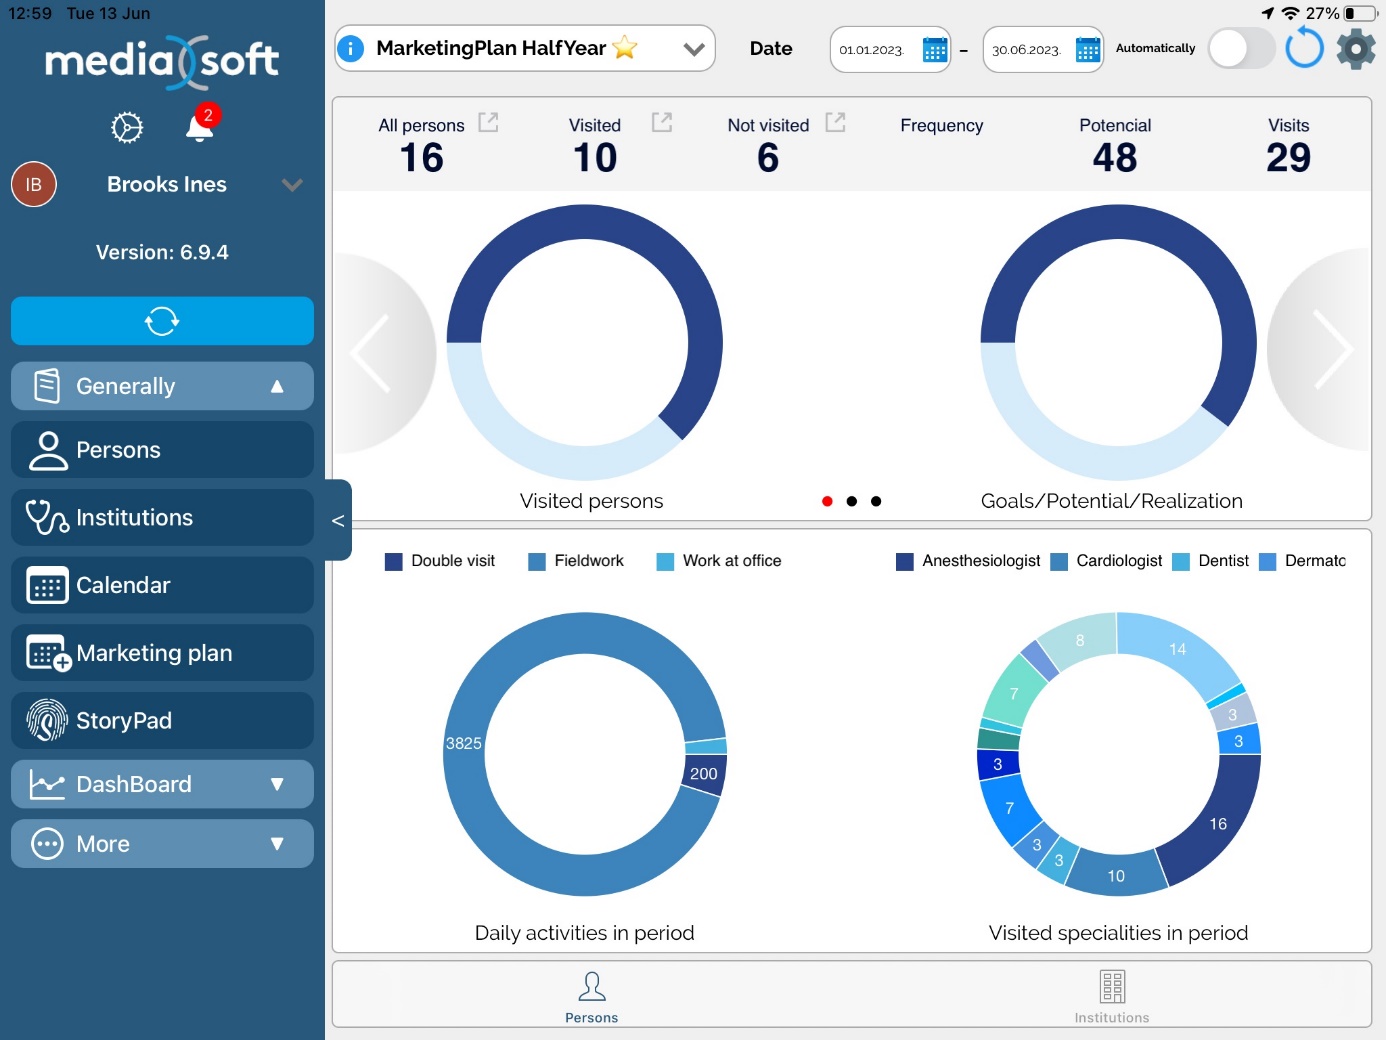1386x1040 pixels.
Task: Open the Visited persons export icon
Action: pos(662,122)
